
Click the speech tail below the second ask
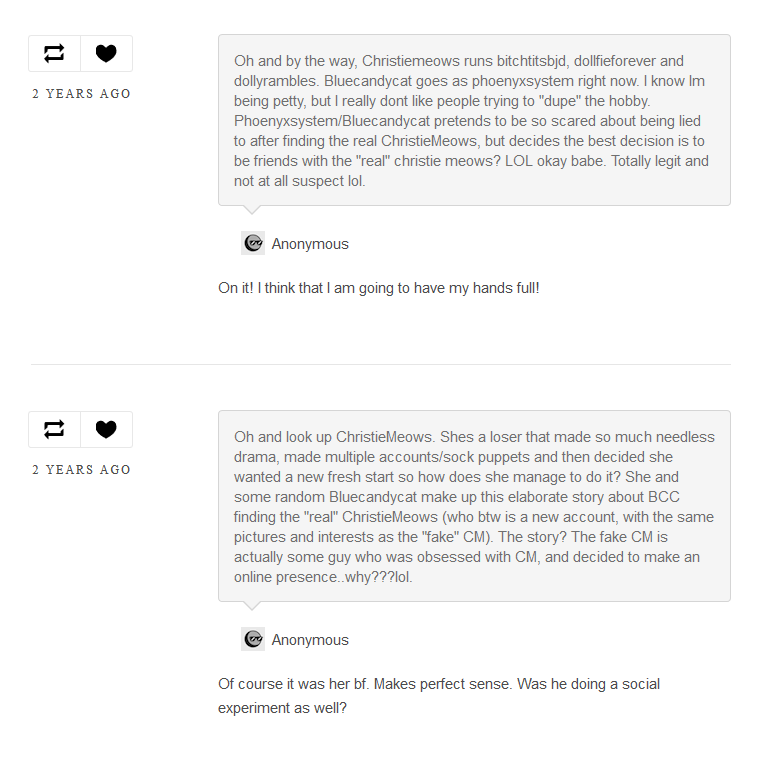(252, 606)
